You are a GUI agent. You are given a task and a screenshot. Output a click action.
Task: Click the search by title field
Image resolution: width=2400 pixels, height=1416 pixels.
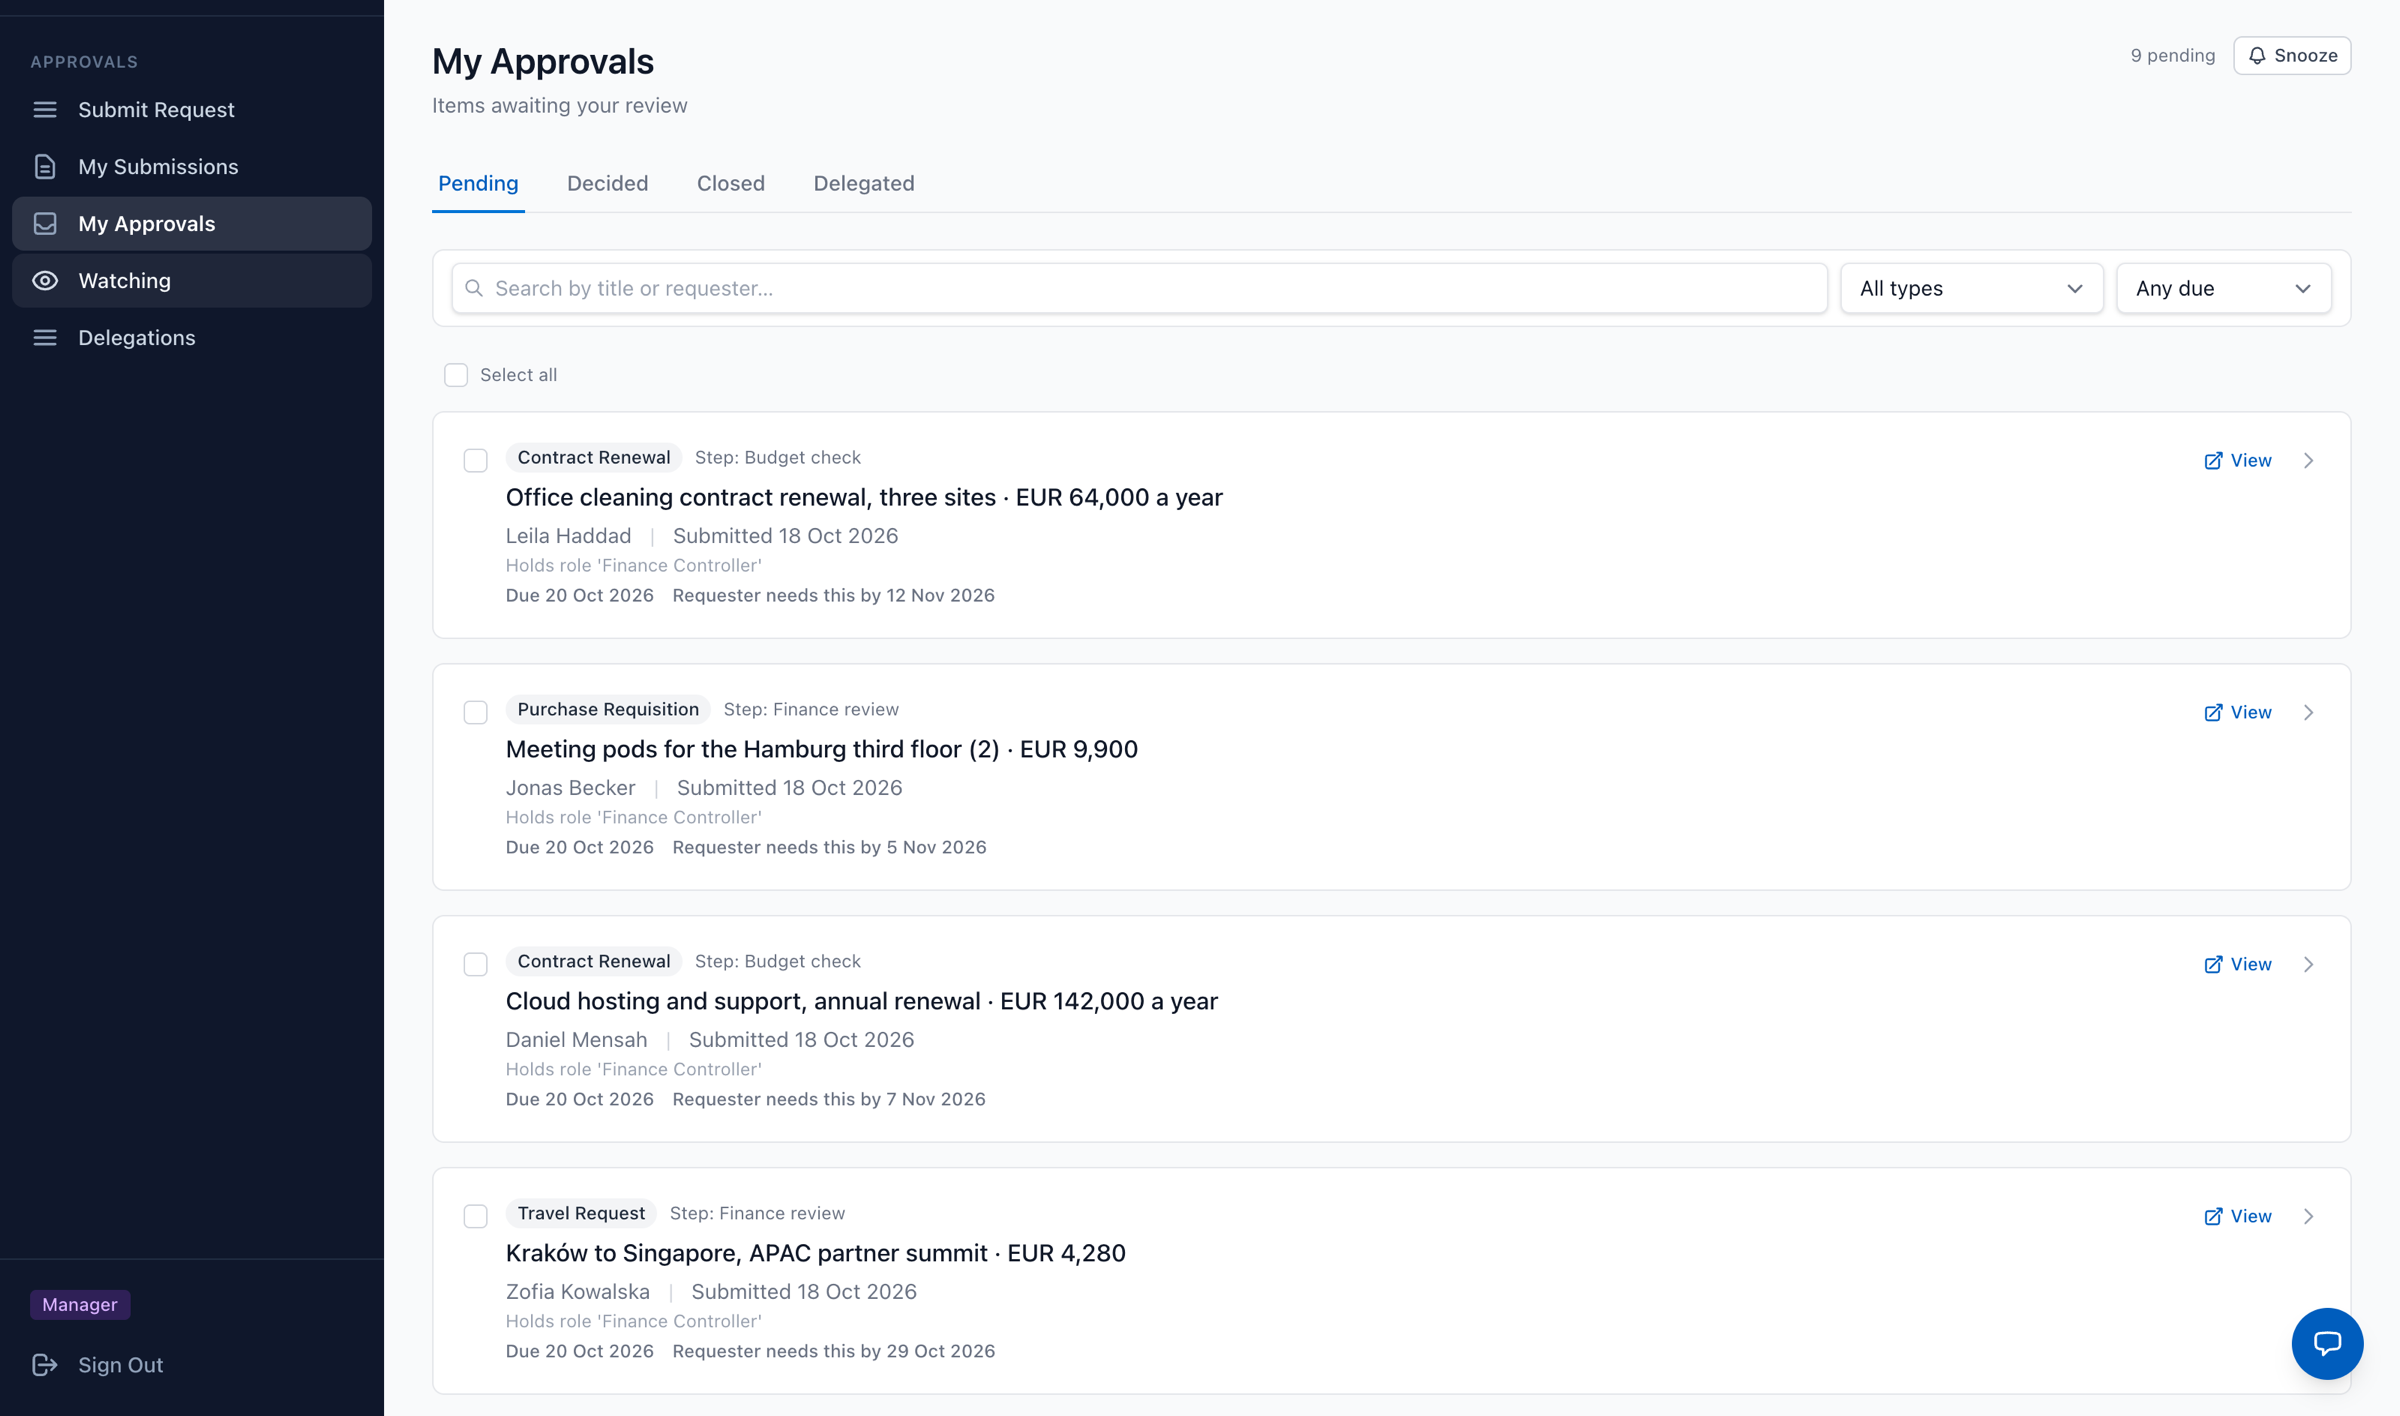point(1139,288)
